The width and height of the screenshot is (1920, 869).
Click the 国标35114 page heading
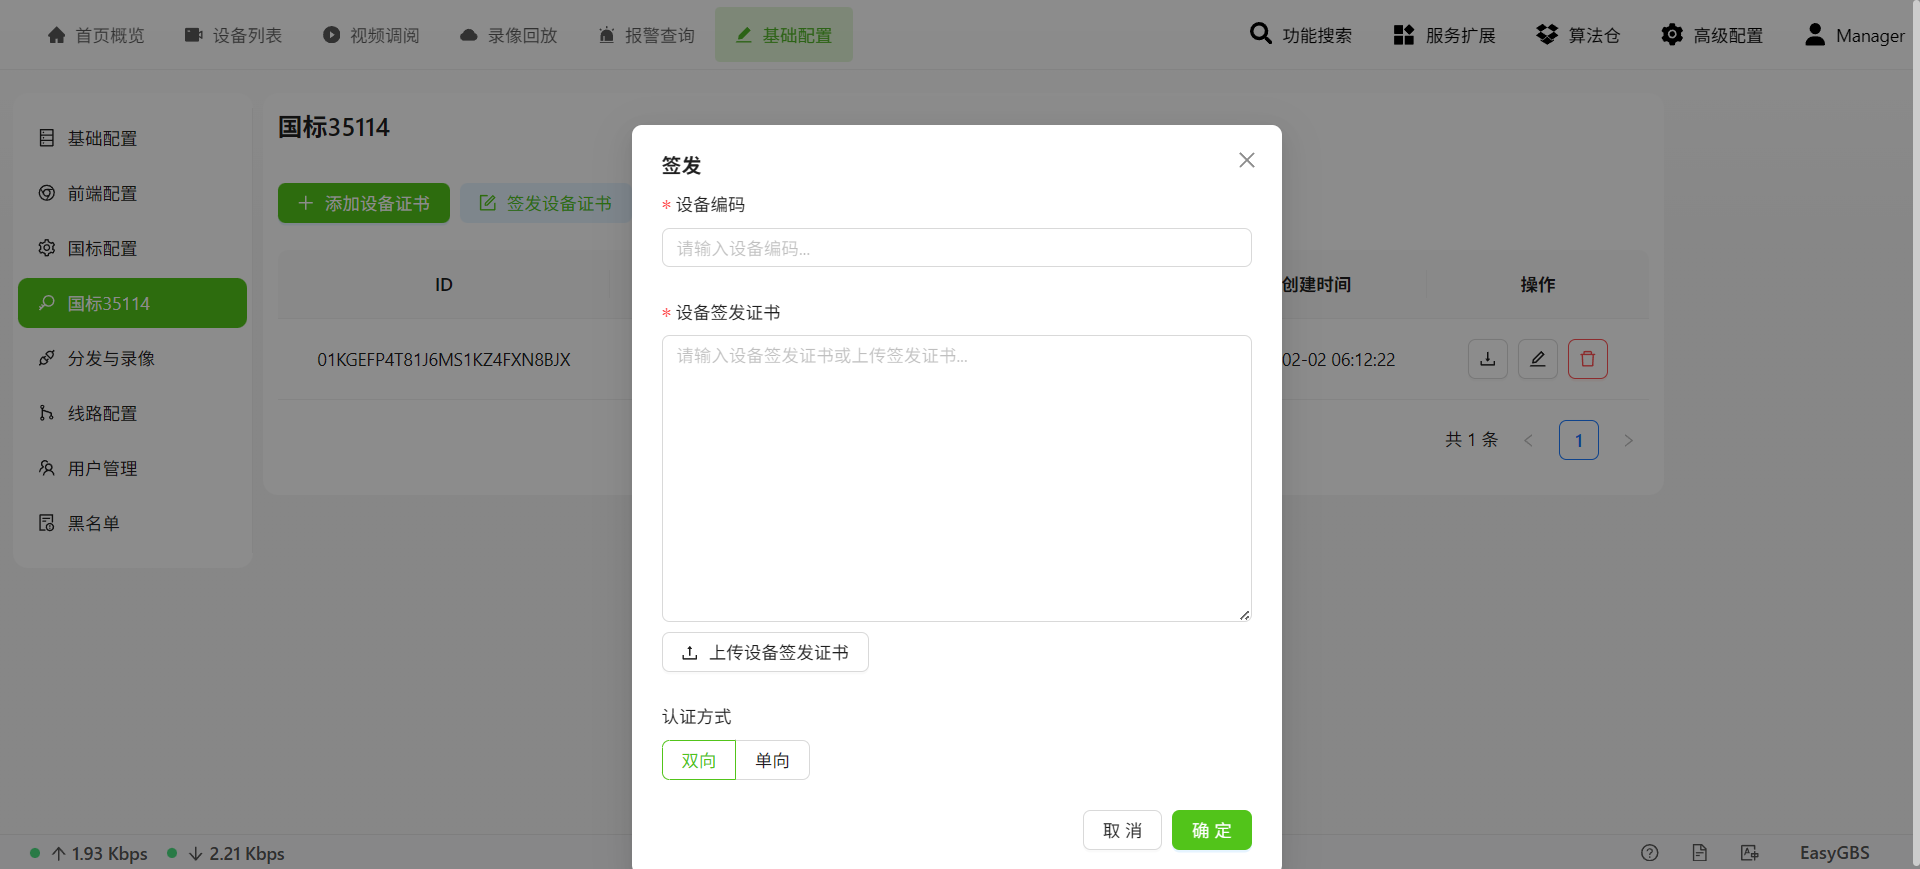click(x=334, y=127)
